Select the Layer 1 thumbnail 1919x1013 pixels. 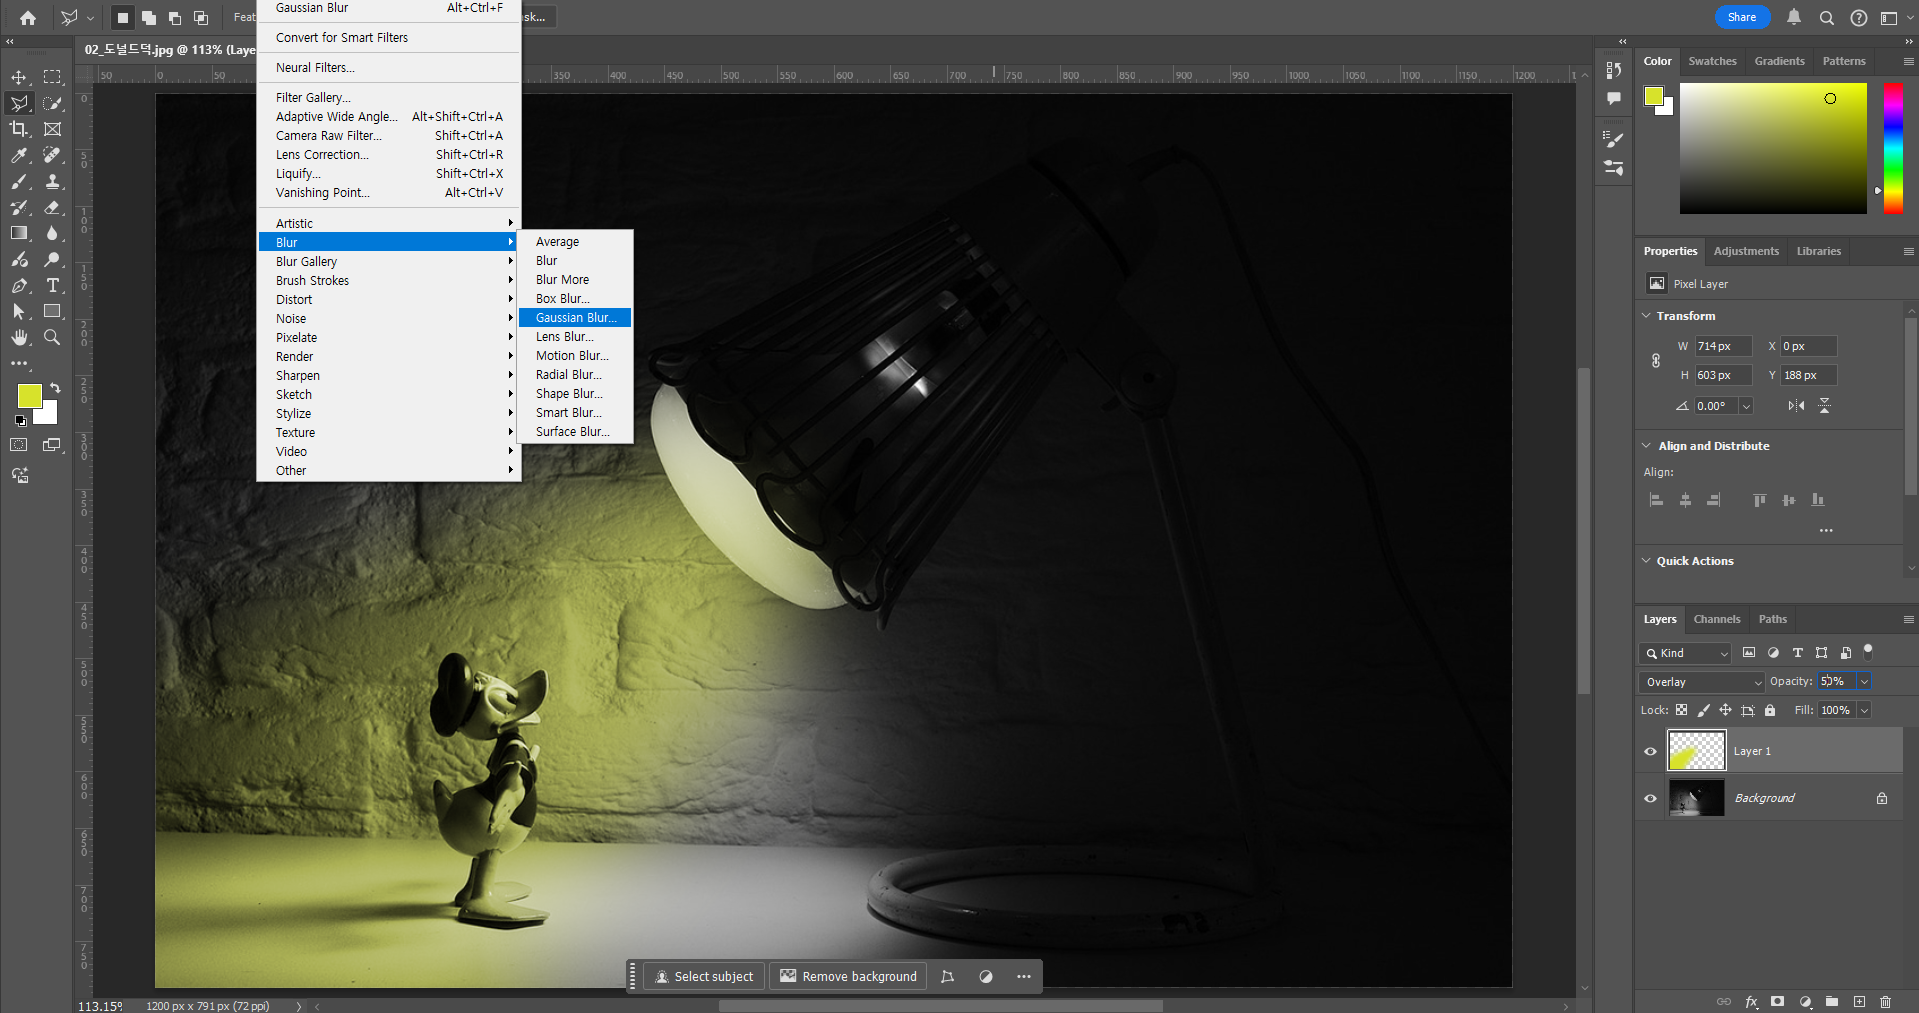coord(1696,751)
